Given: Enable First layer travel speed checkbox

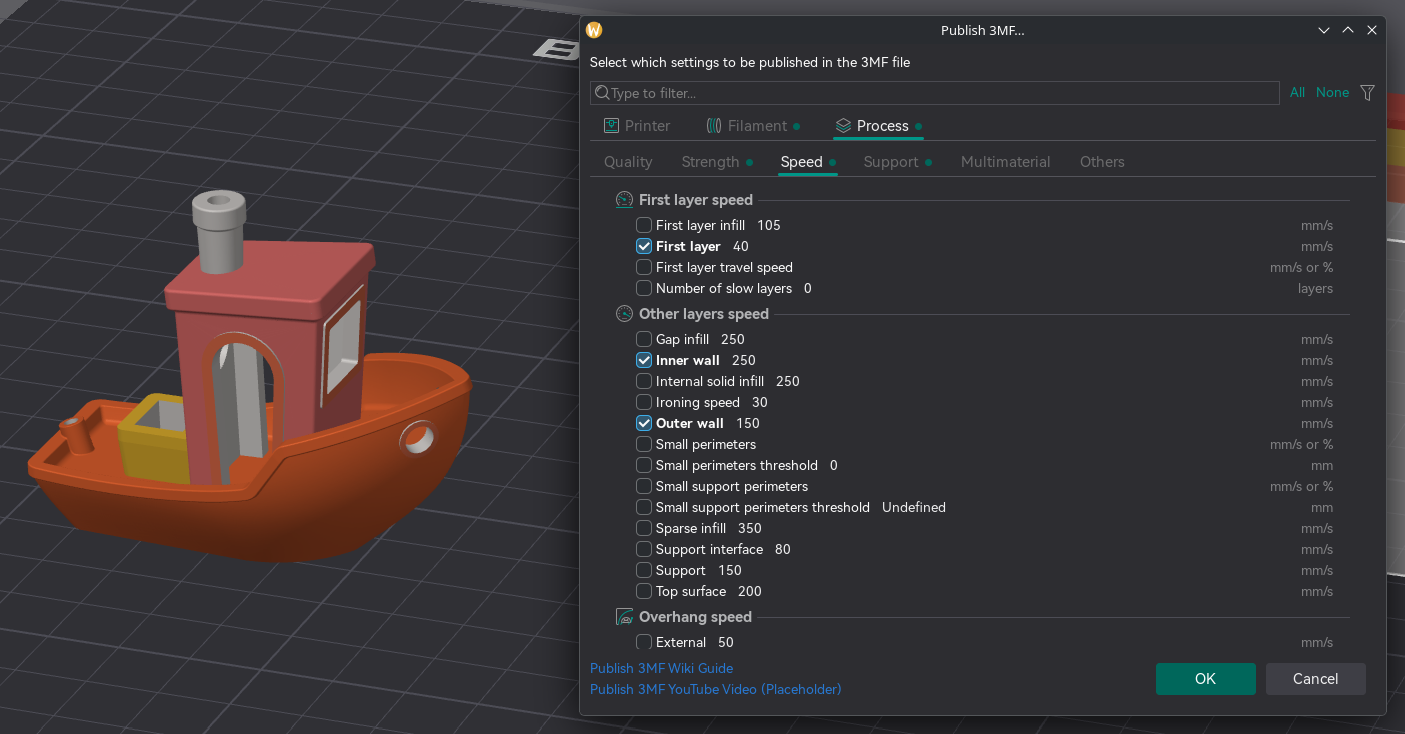Looking at the screenshot, I should click(644, 267).
